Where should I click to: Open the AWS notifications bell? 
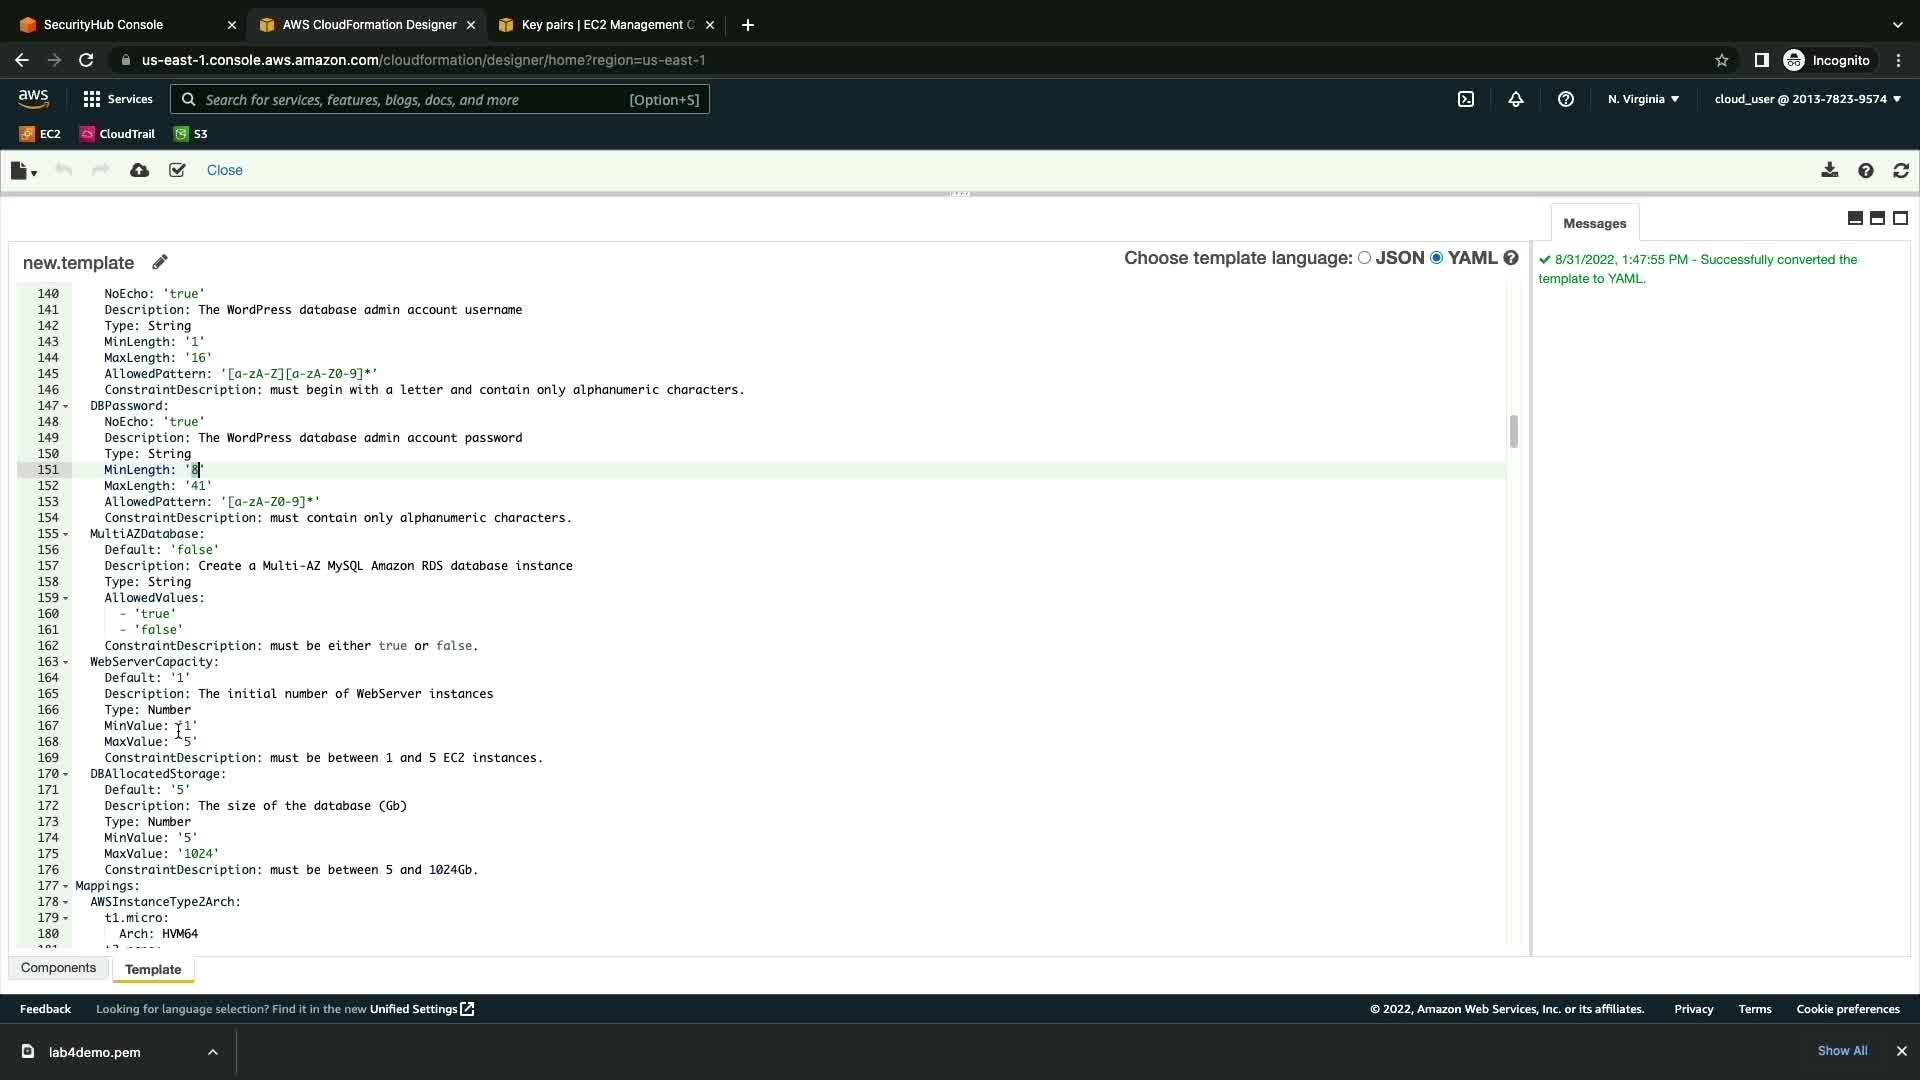tap(1516, 99)
